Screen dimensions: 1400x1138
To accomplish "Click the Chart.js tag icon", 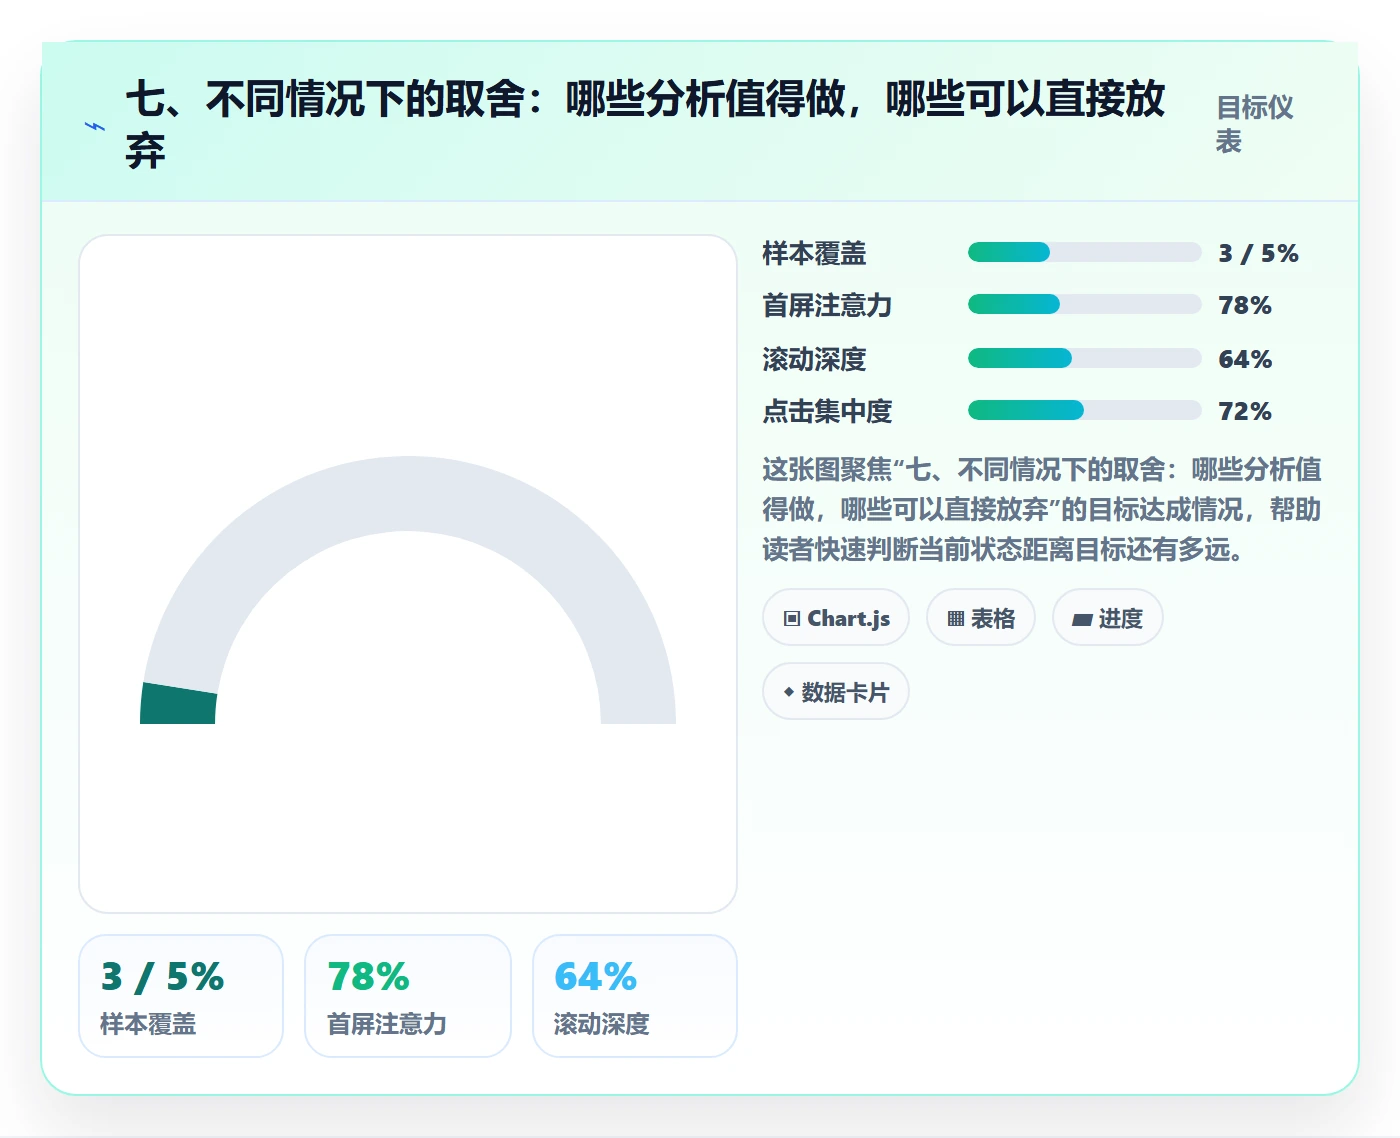I will (x=792, y=619).
